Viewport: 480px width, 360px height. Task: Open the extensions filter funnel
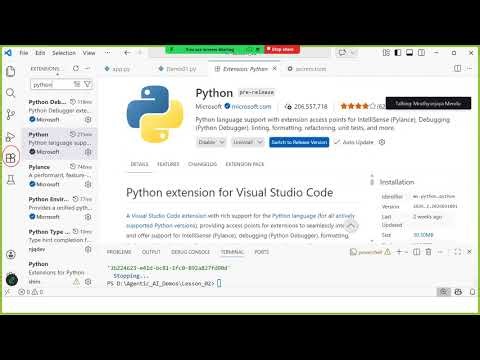87,84
